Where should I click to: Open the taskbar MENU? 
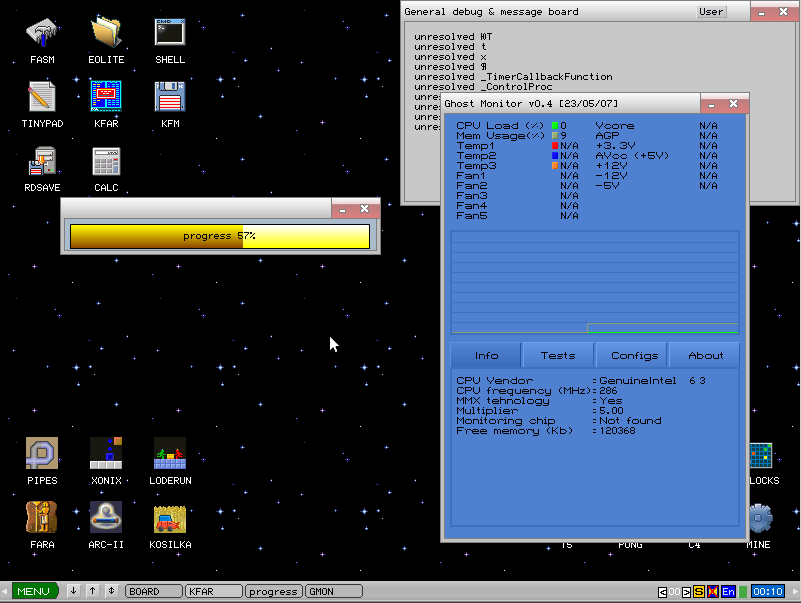(35, 591)
